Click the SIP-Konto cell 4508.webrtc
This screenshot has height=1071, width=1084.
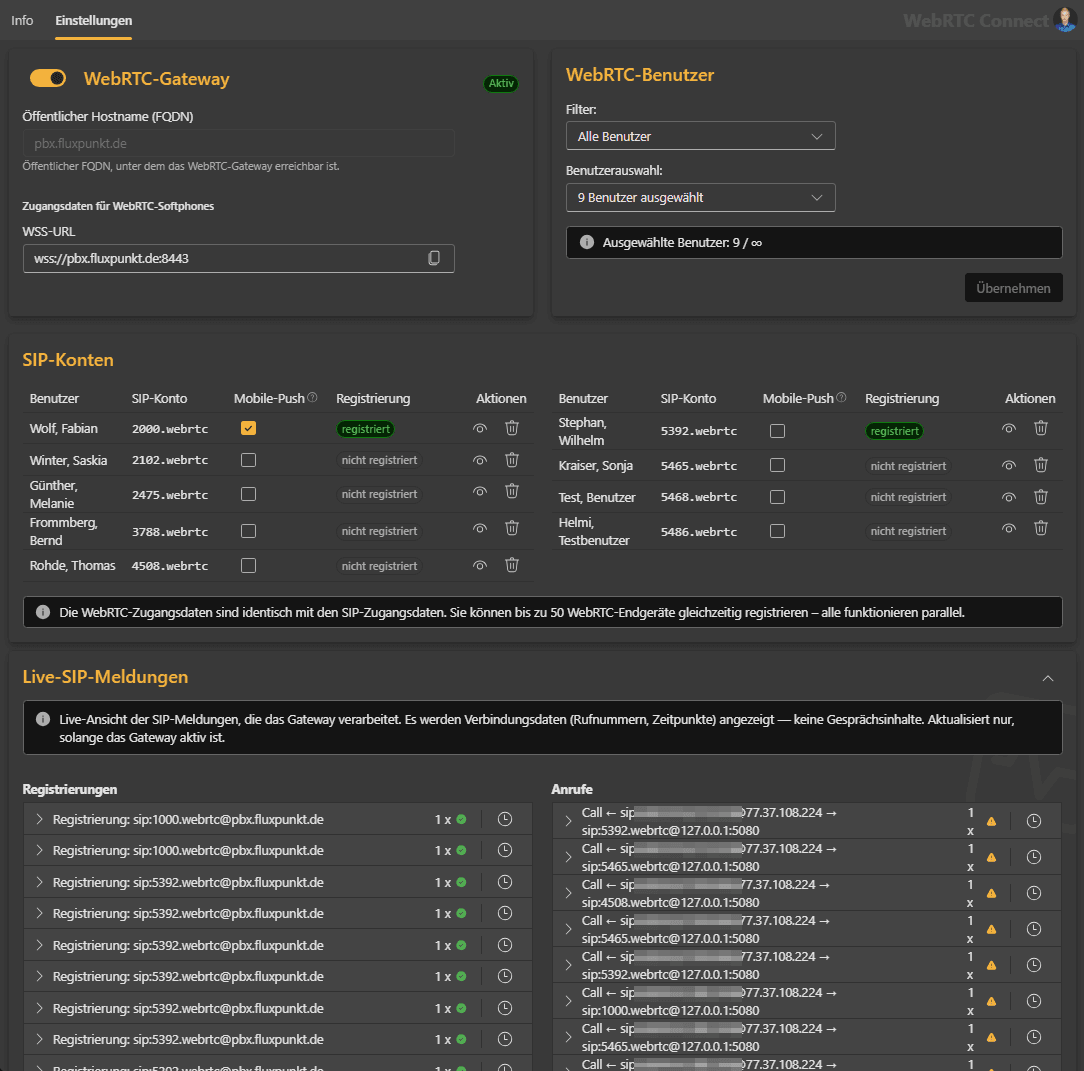pos(169,566)
